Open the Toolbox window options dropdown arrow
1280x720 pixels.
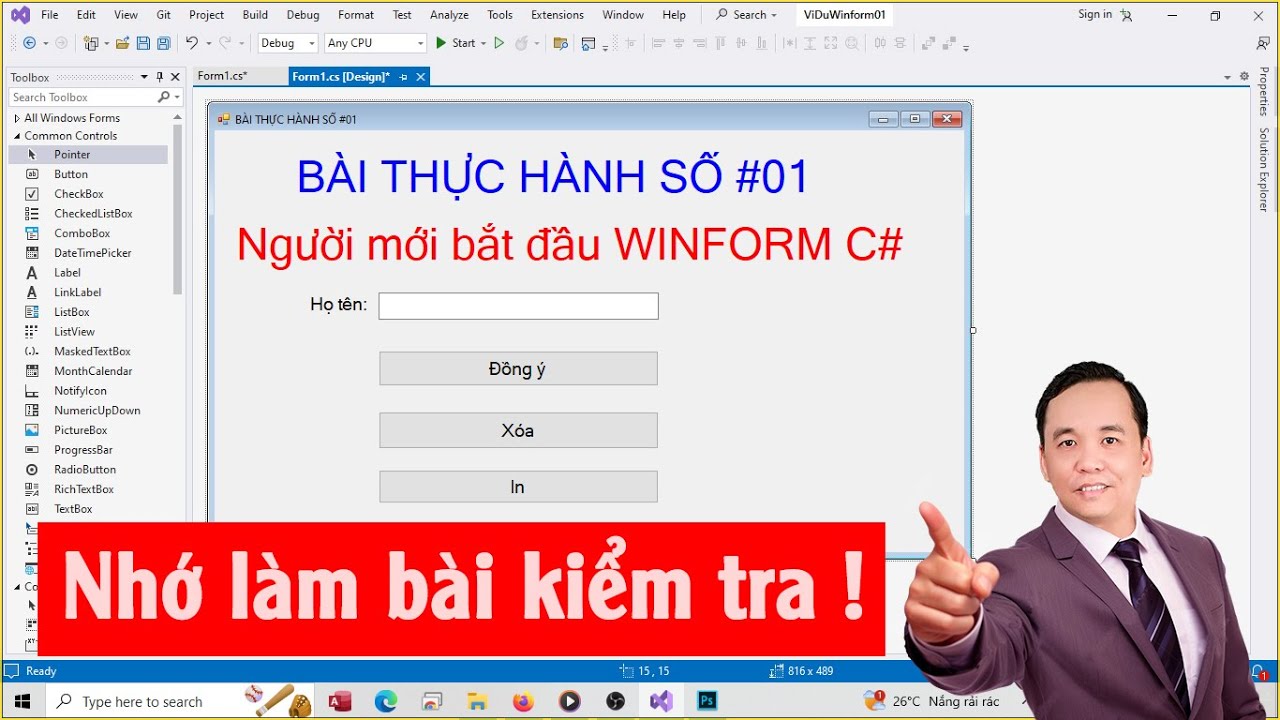pyautogui.click(x=144, y=77)
